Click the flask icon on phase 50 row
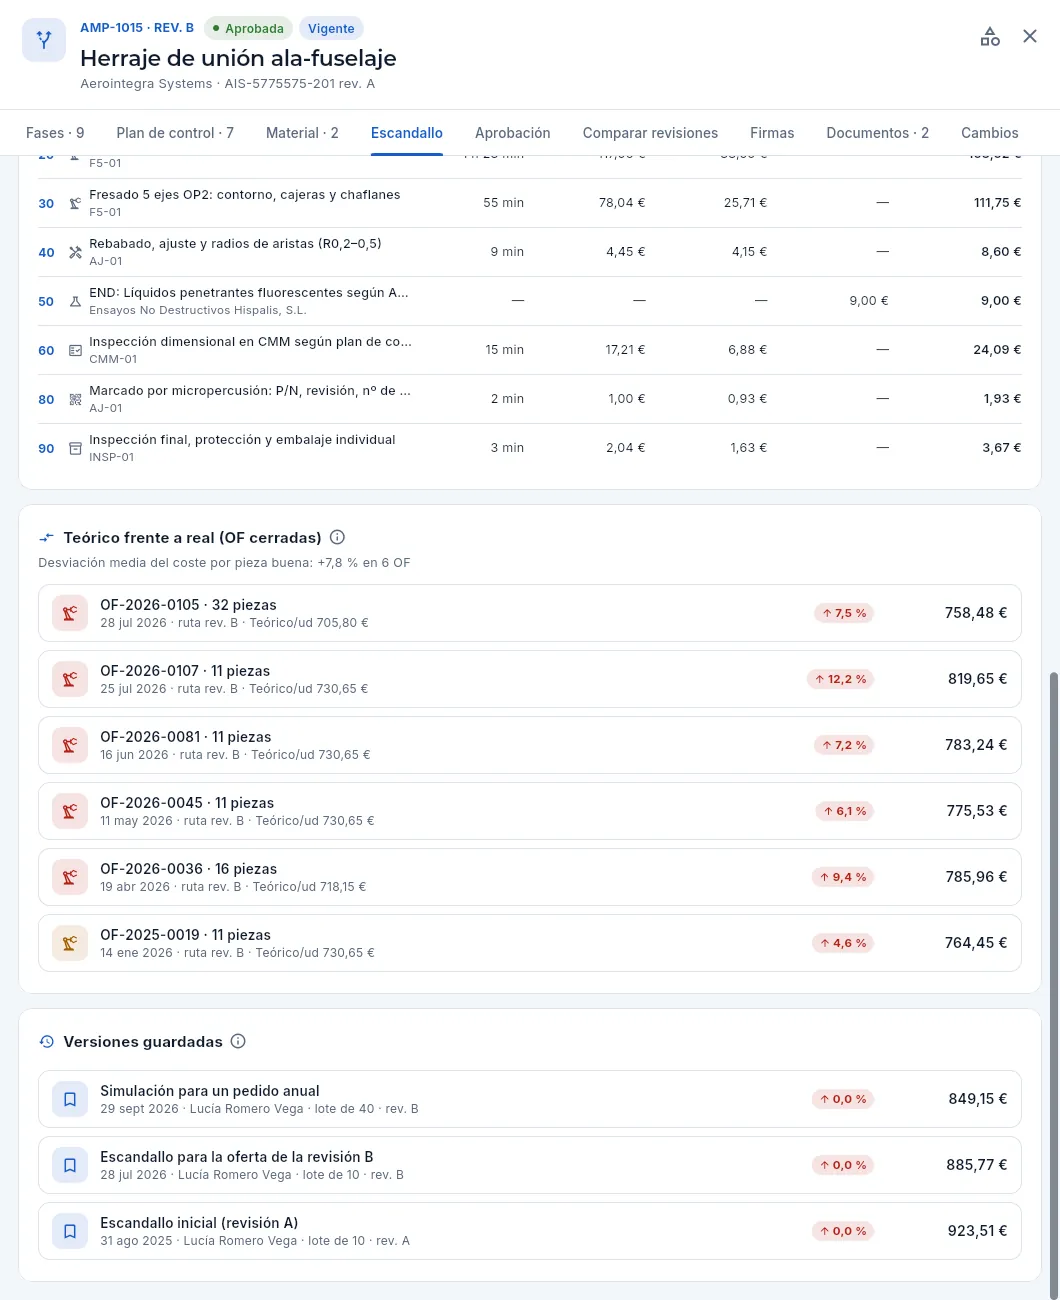 (x=75, y=301)
